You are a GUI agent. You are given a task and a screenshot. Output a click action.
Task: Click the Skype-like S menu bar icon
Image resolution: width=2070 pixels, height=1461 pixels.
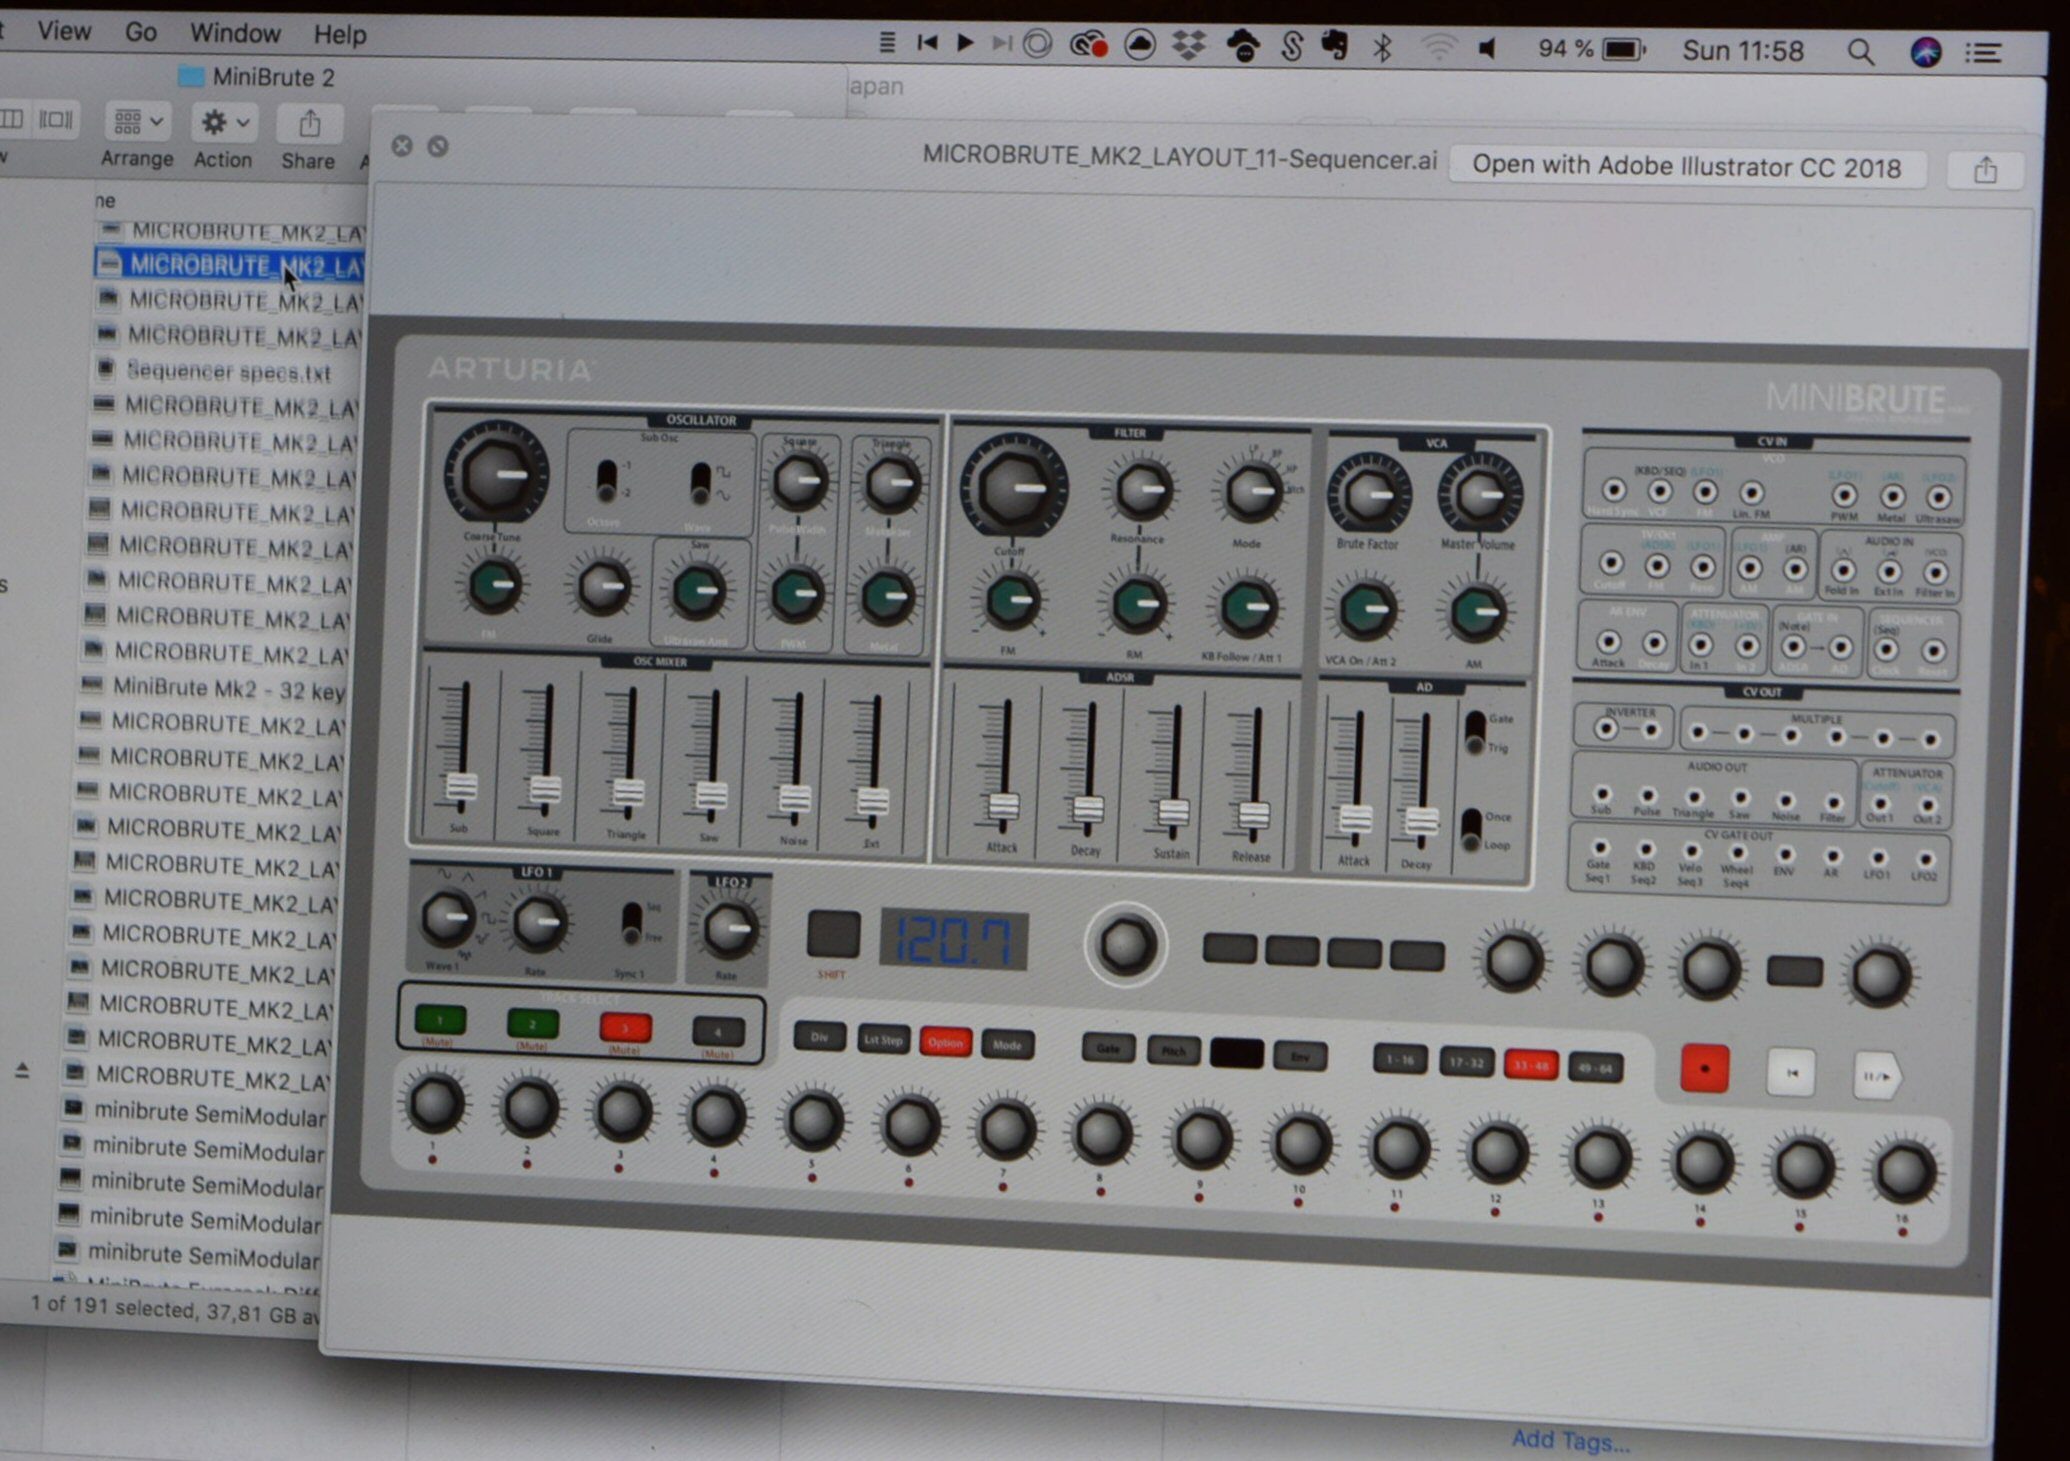(x=1291, y=46)
